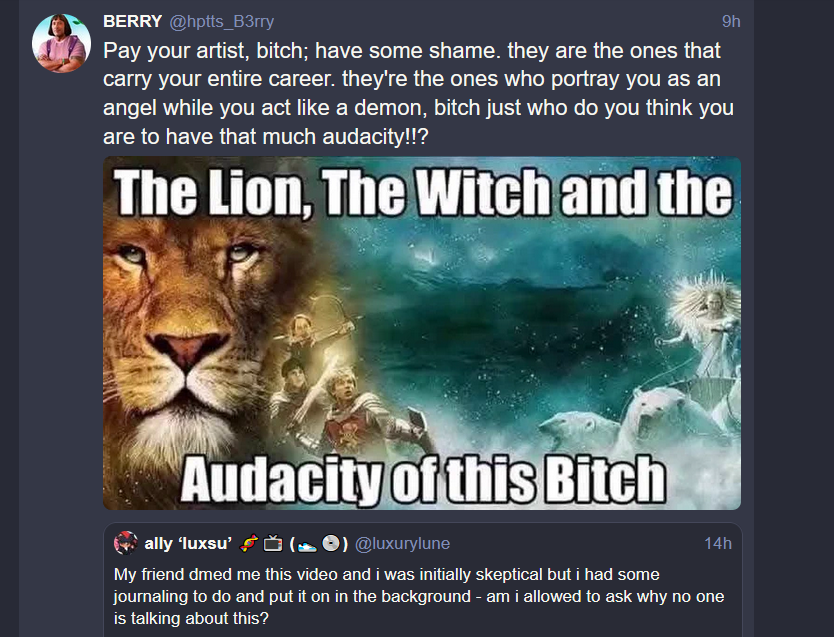Open the ally 'luxsu' display name
Viewport: 834px width, 637px height.
pyautogui.click(x=188, y=543)
